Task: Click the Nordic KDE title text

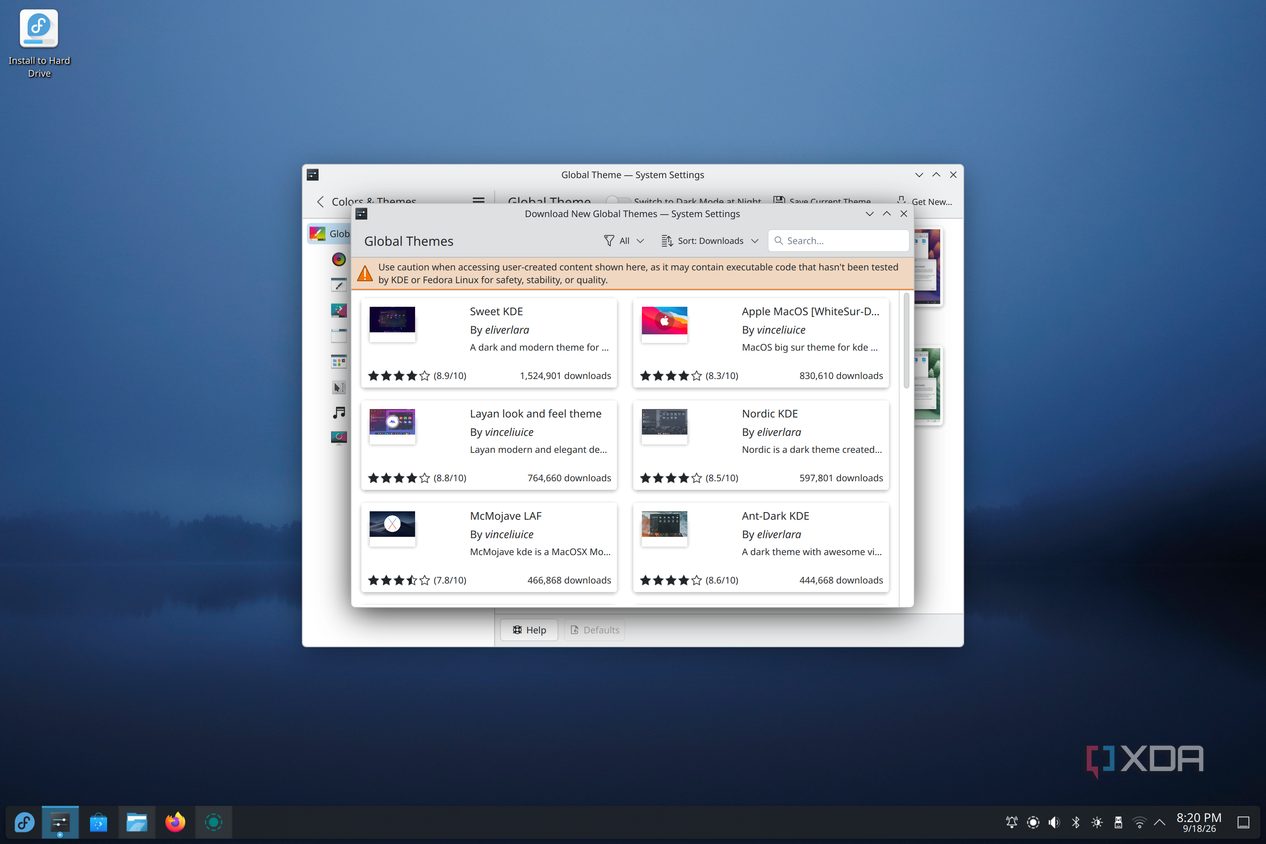Action: click(x=770, y=414)
